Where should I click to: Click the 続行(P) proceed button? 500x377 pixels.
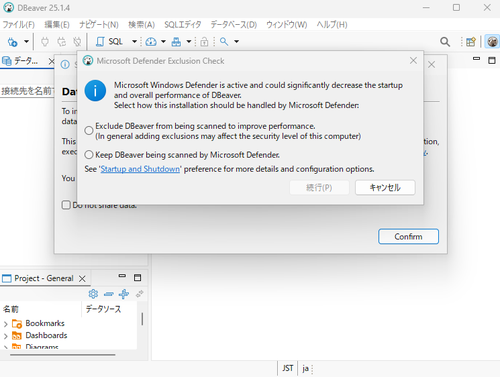(x=319, y=188)
